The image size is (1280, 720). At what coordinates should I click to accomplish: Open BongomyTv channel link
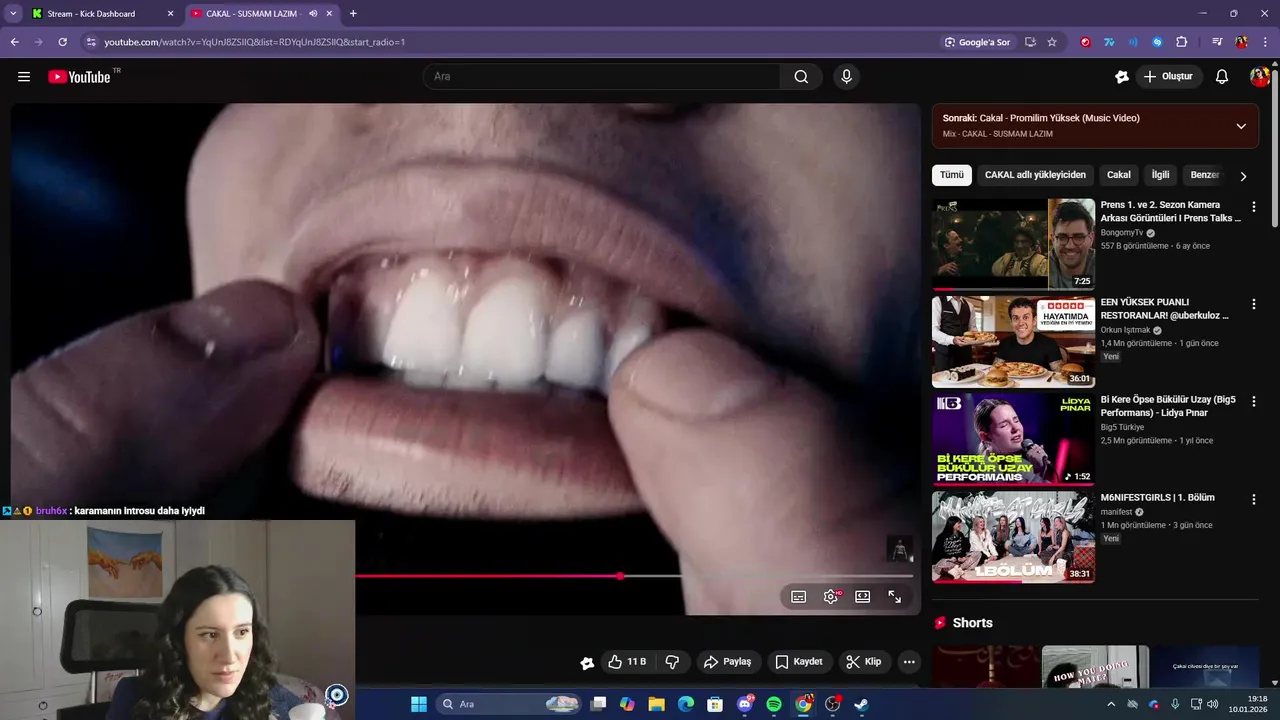coord(1121,233)
